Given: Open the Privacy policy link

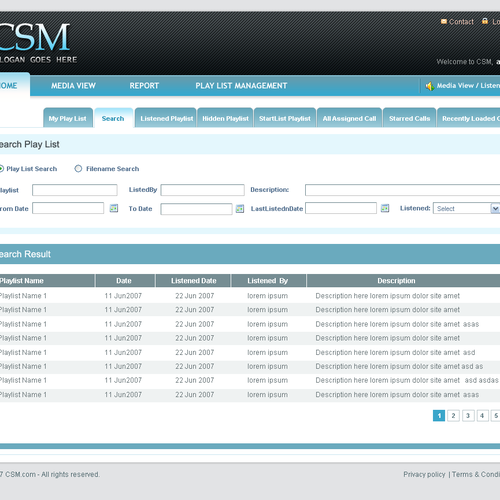Looking at the screenshot, I should (x=424, y=474).
